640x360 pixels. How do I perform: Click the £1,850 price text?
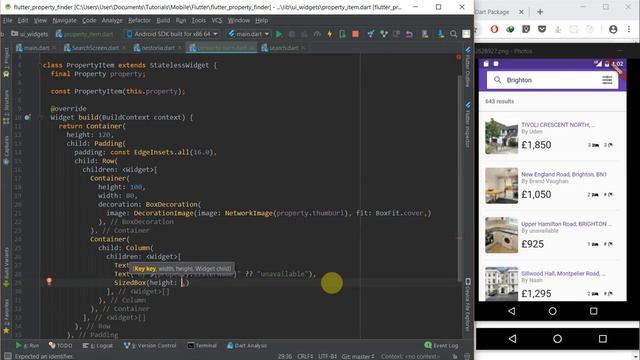point(536,145)
